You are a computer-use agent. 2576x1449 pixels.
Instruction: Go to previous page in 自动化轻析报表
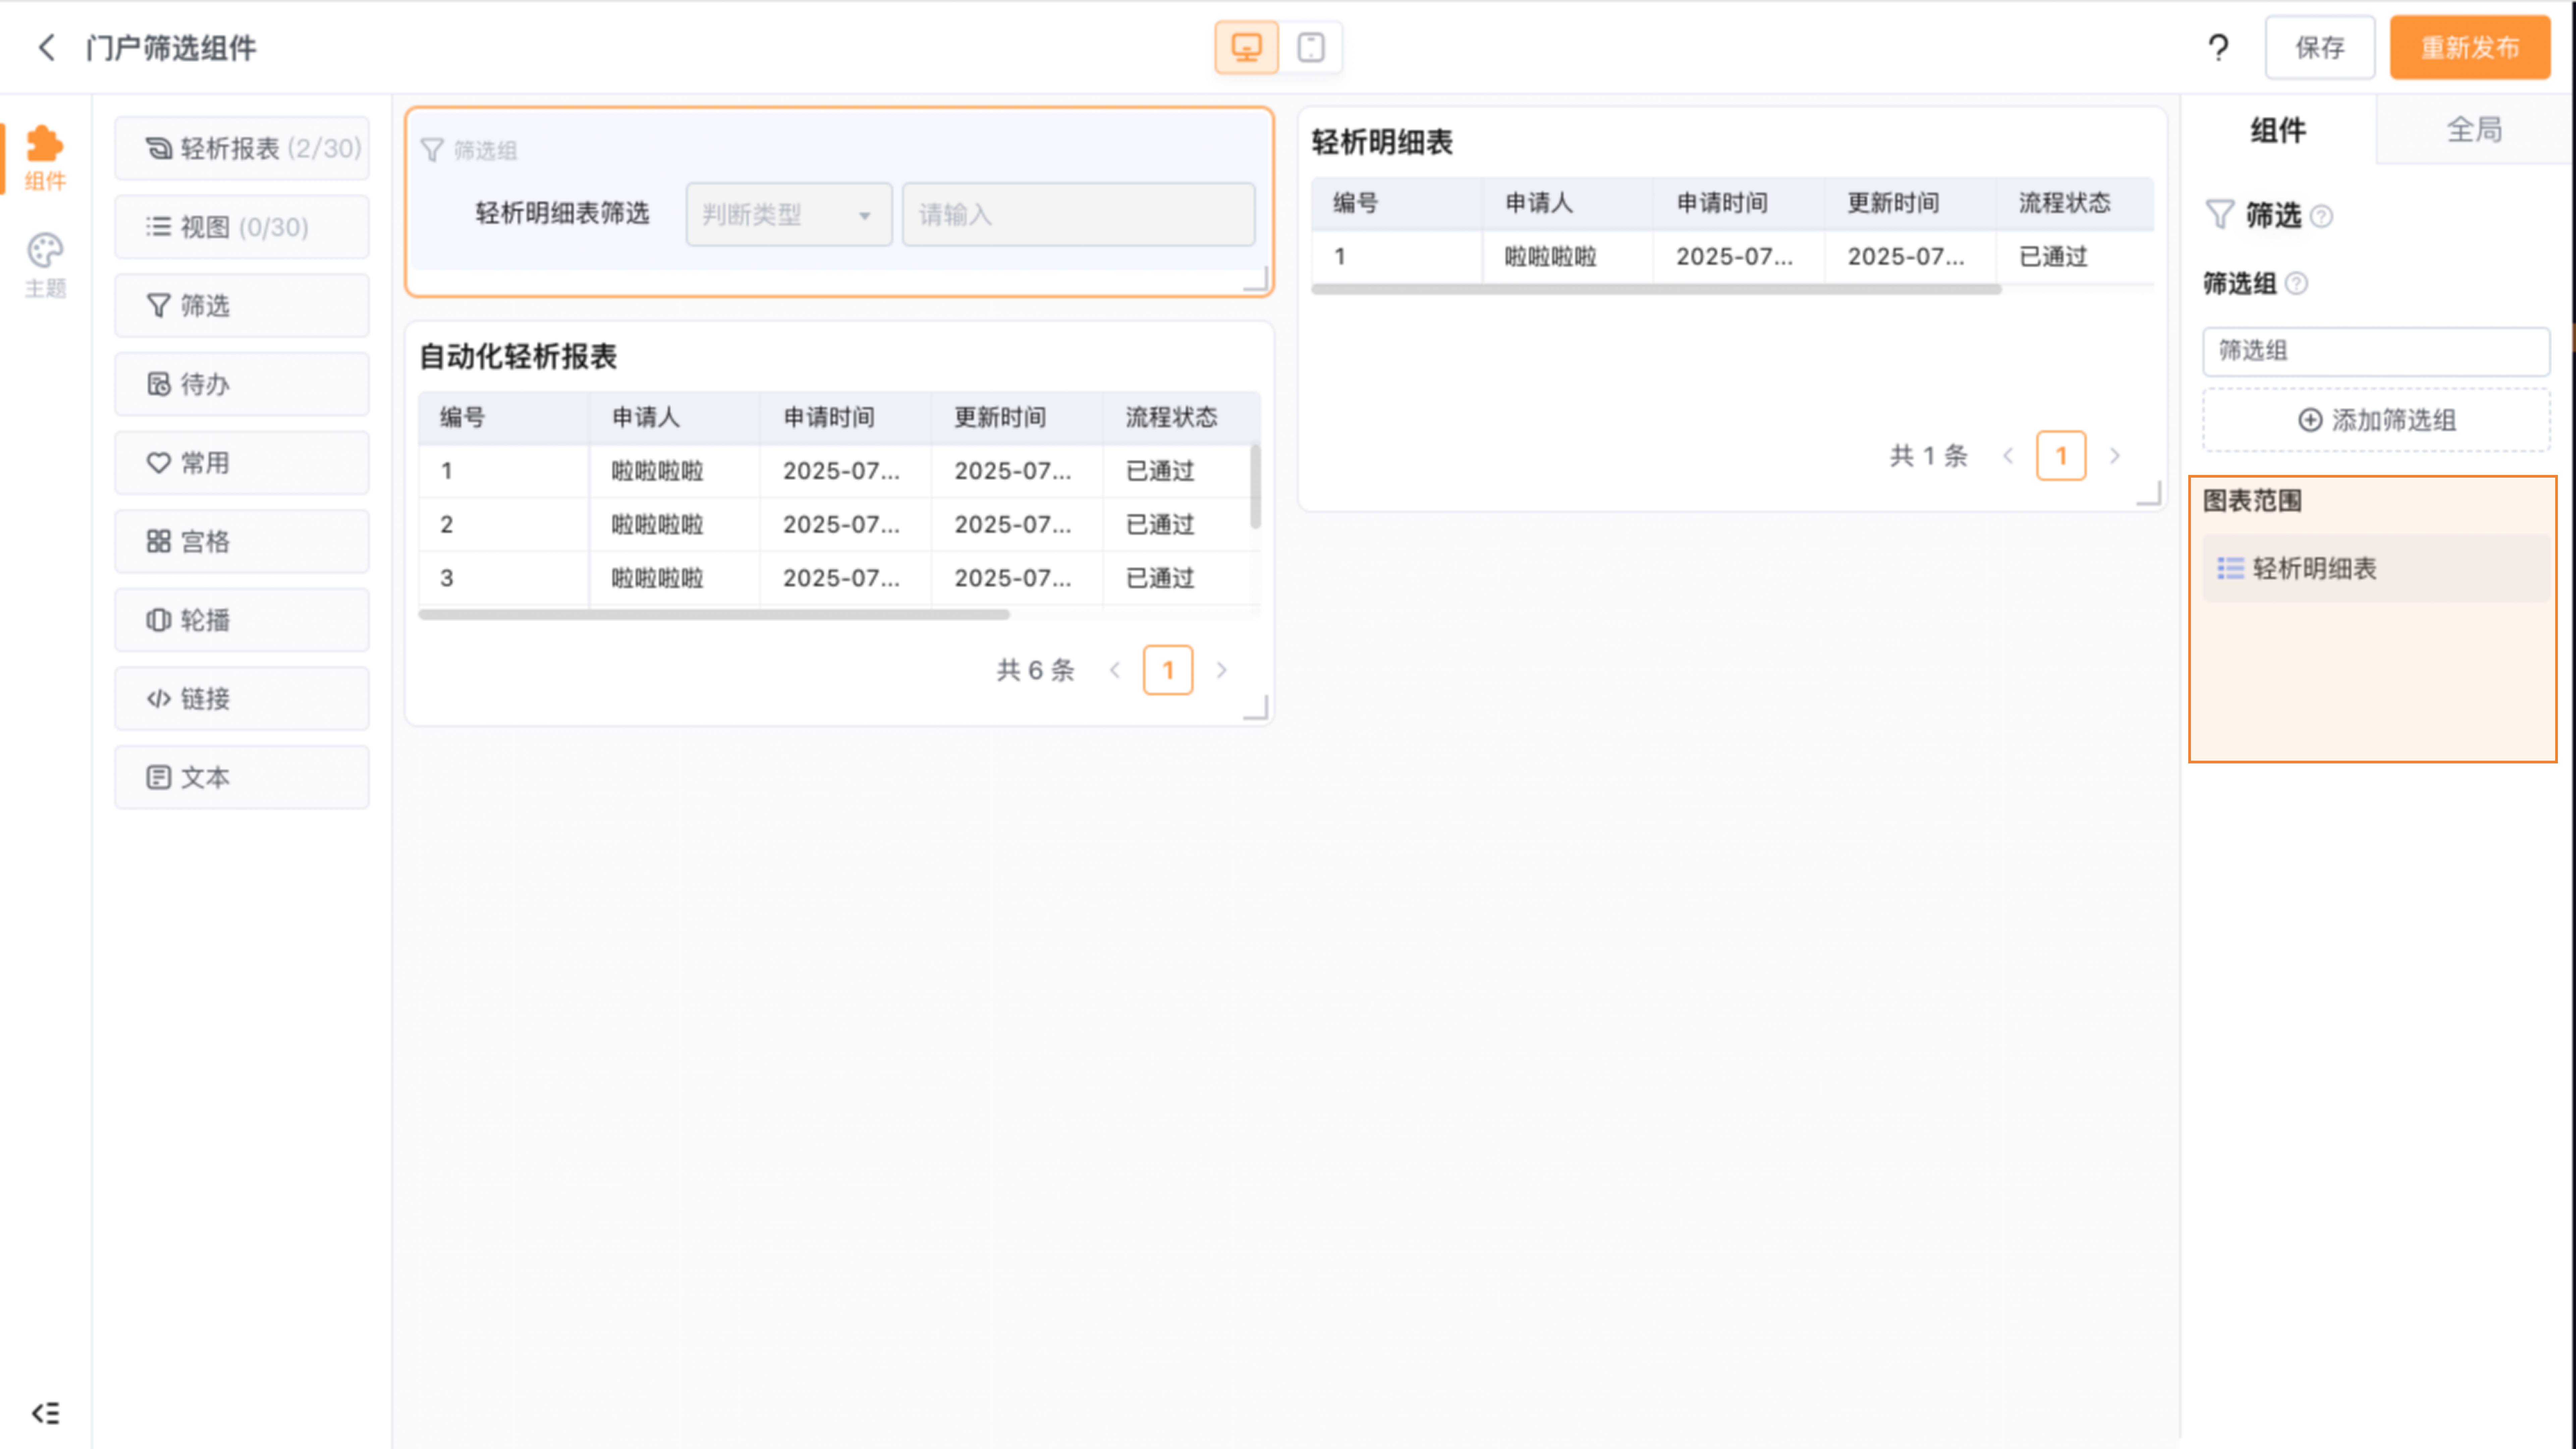point(1115,670)
